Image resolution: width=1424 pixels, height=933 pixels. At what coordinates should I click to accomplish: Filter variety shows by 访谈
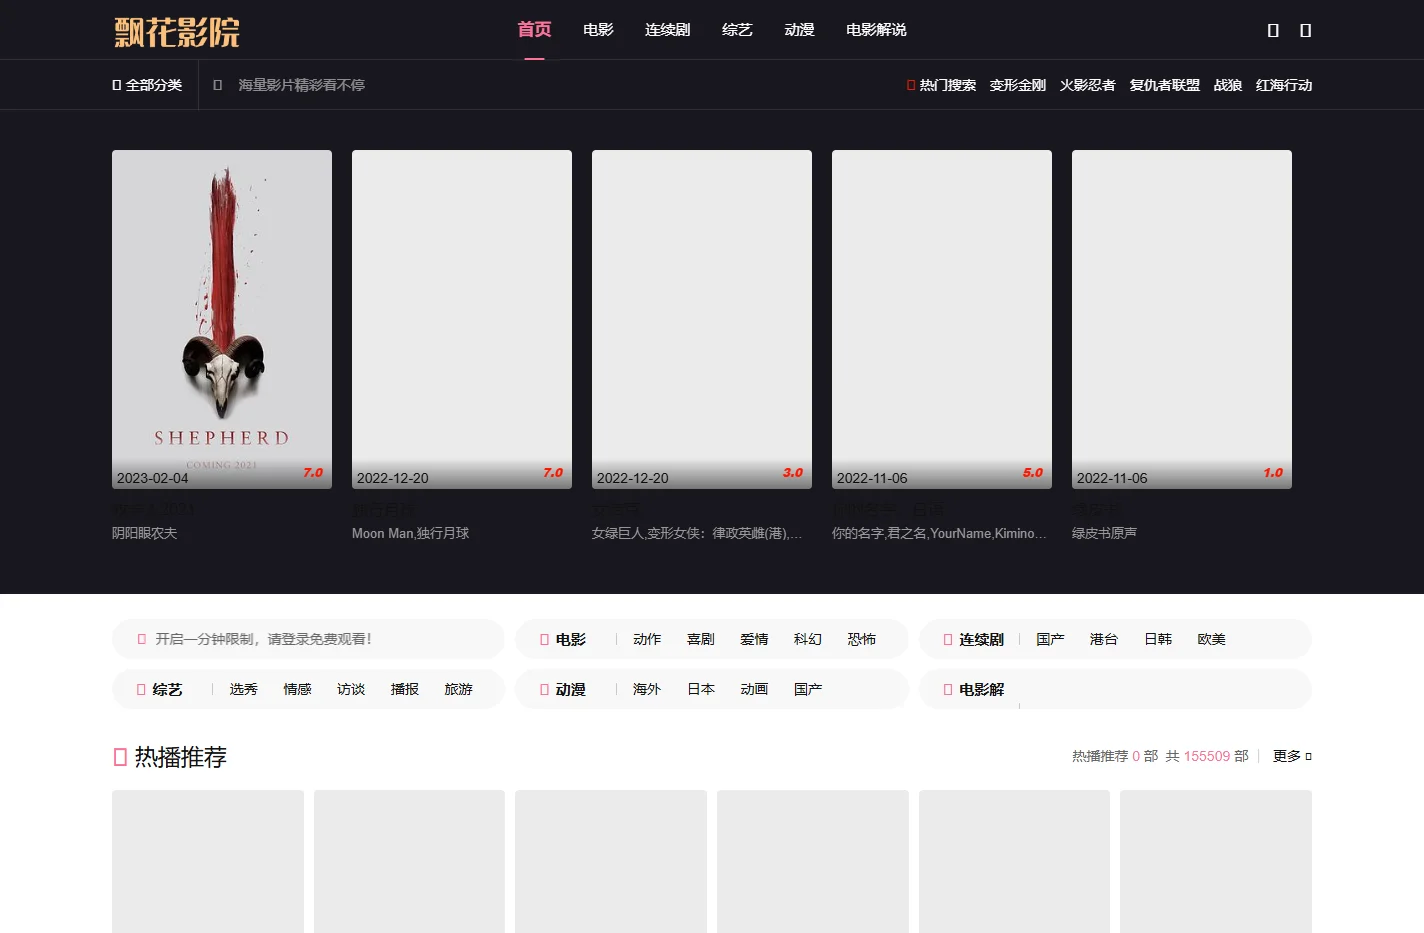[x=351, y=689]
